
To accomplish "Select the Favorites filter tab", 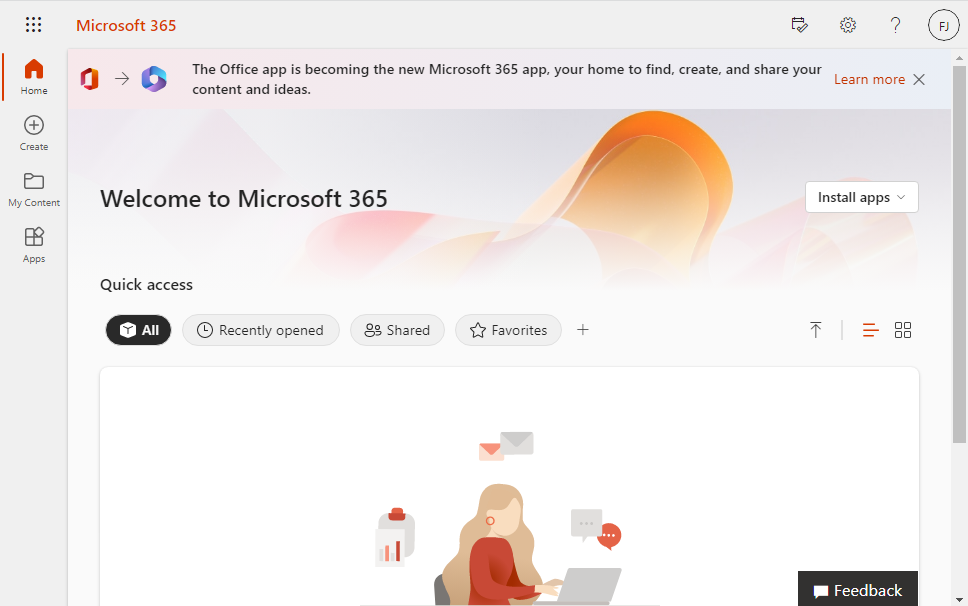I will 508,330.
